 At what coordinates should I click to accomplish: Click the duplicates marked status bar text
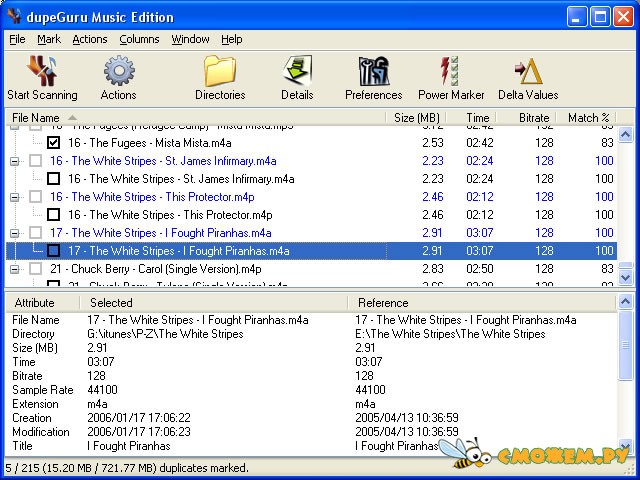pos(126,468)
